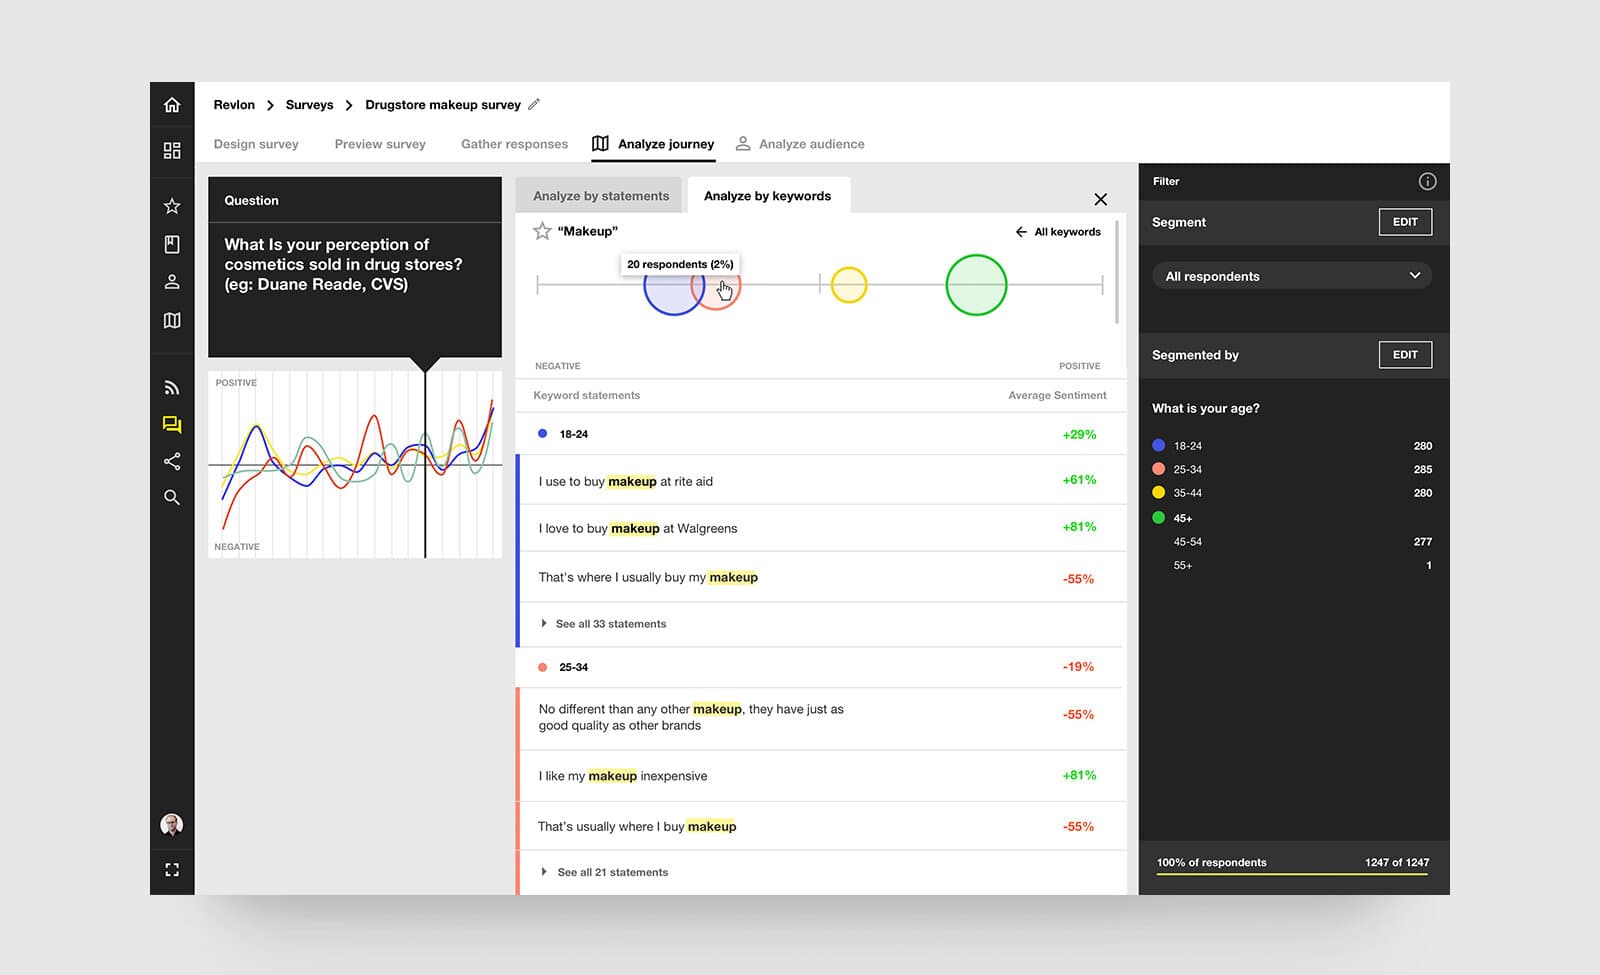Expand See all 21 statements
The height and width of the screenshot is (975, 1600).
(x=605, y=872)
